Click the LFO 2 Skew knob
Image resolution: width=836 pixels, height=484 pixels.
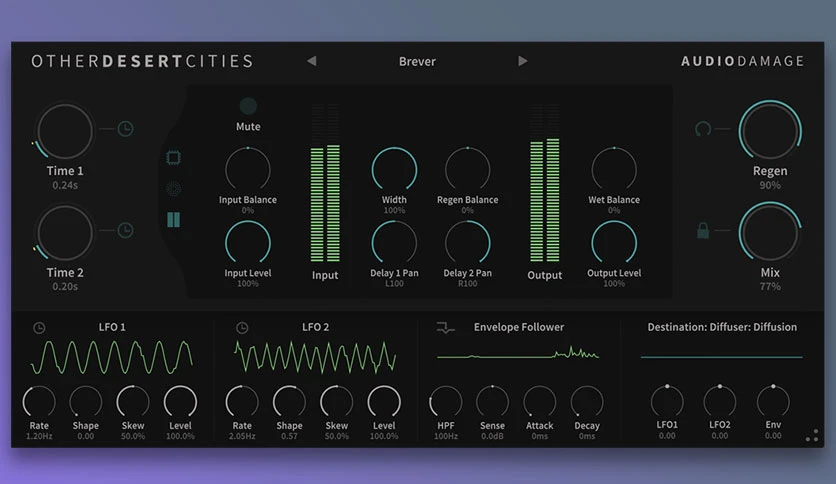pos(336,401)
